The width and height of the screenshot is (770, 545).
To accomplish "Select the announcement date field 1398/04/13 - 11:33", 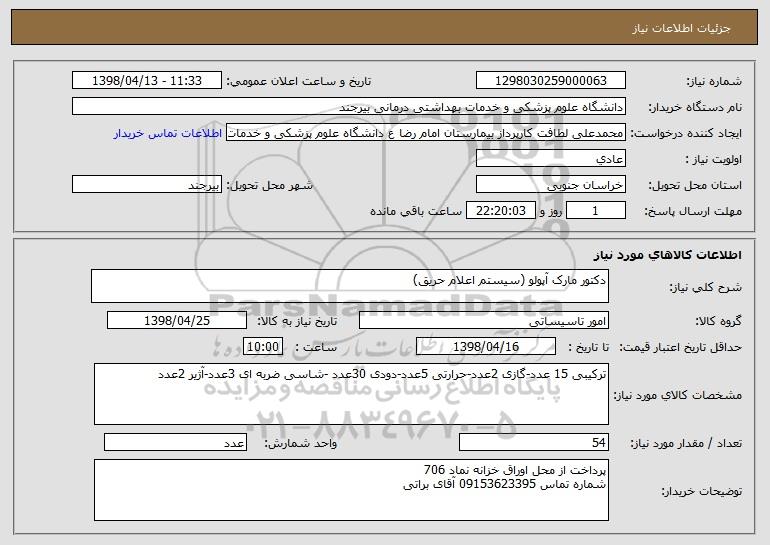I will (x=146, y=80).
